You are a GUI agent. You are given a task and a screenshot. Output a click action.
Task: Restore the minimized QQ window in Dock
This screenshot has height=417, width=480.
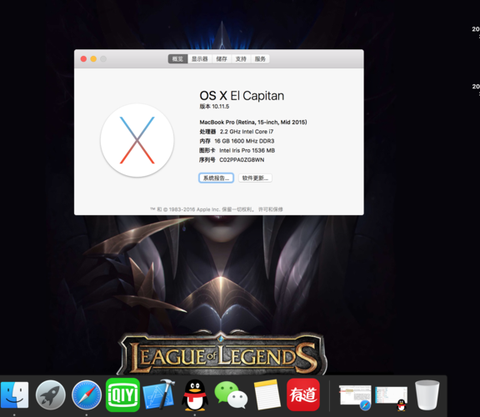[x=391, y=398]
